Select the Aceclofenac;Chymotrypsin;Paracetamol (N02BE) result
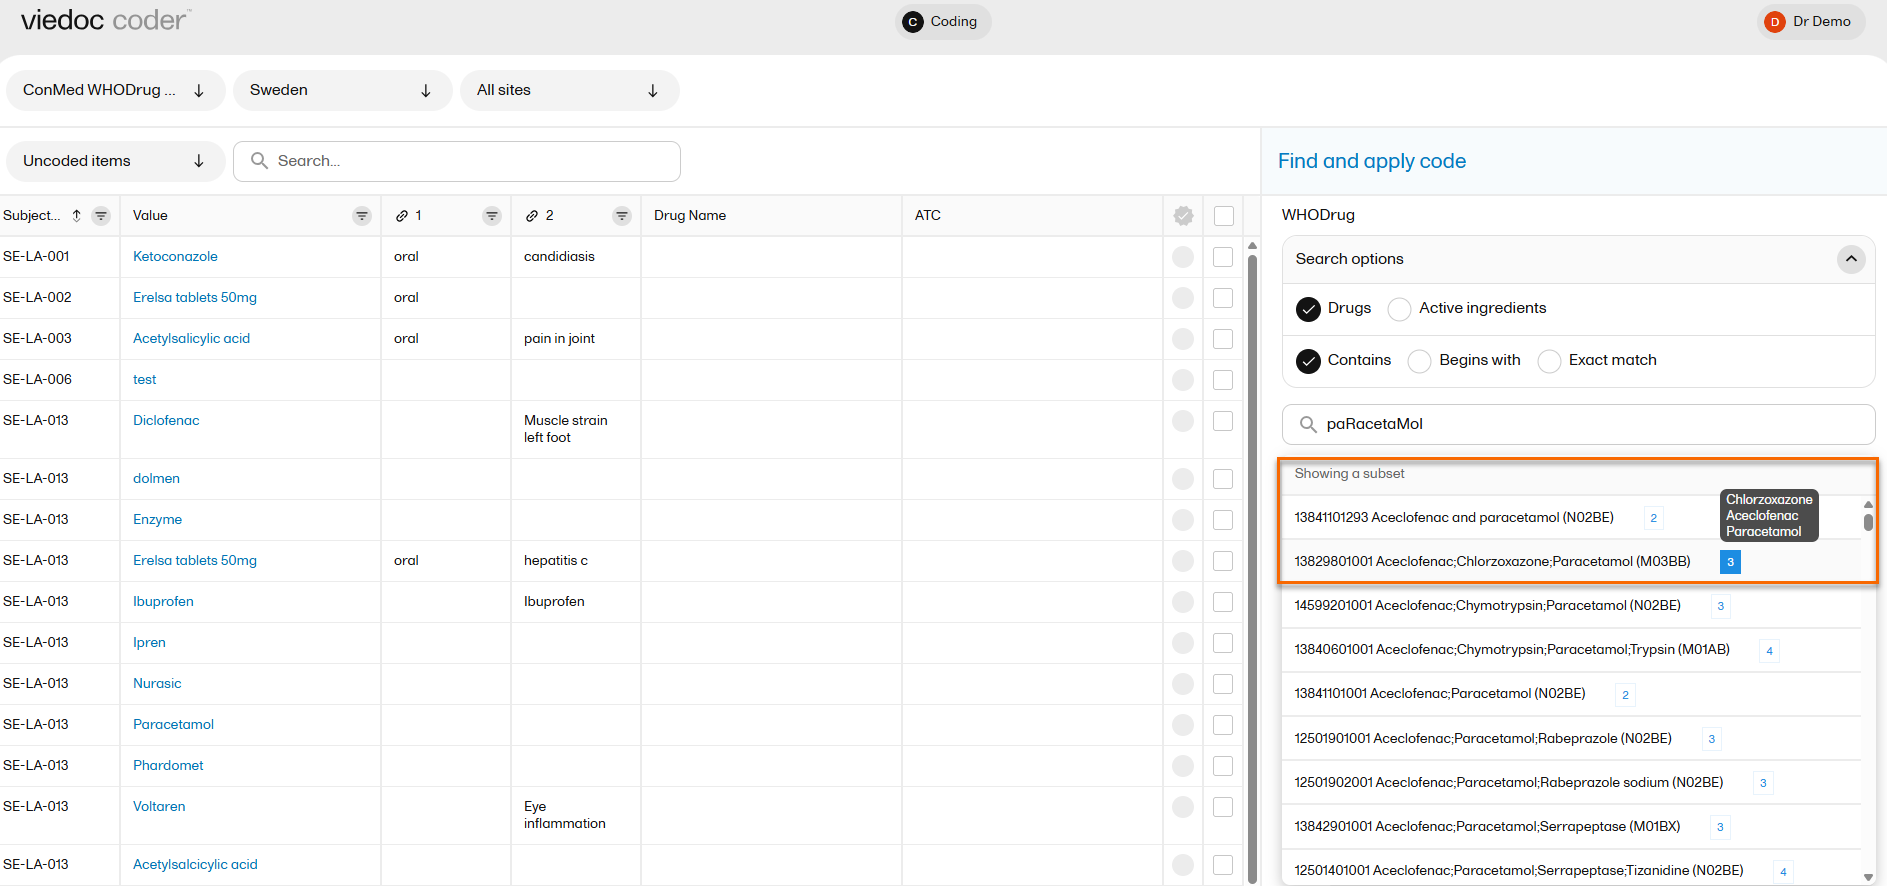Viewport: 1887px width, 886px height. pyautogui.click(x=1487, y=606)
